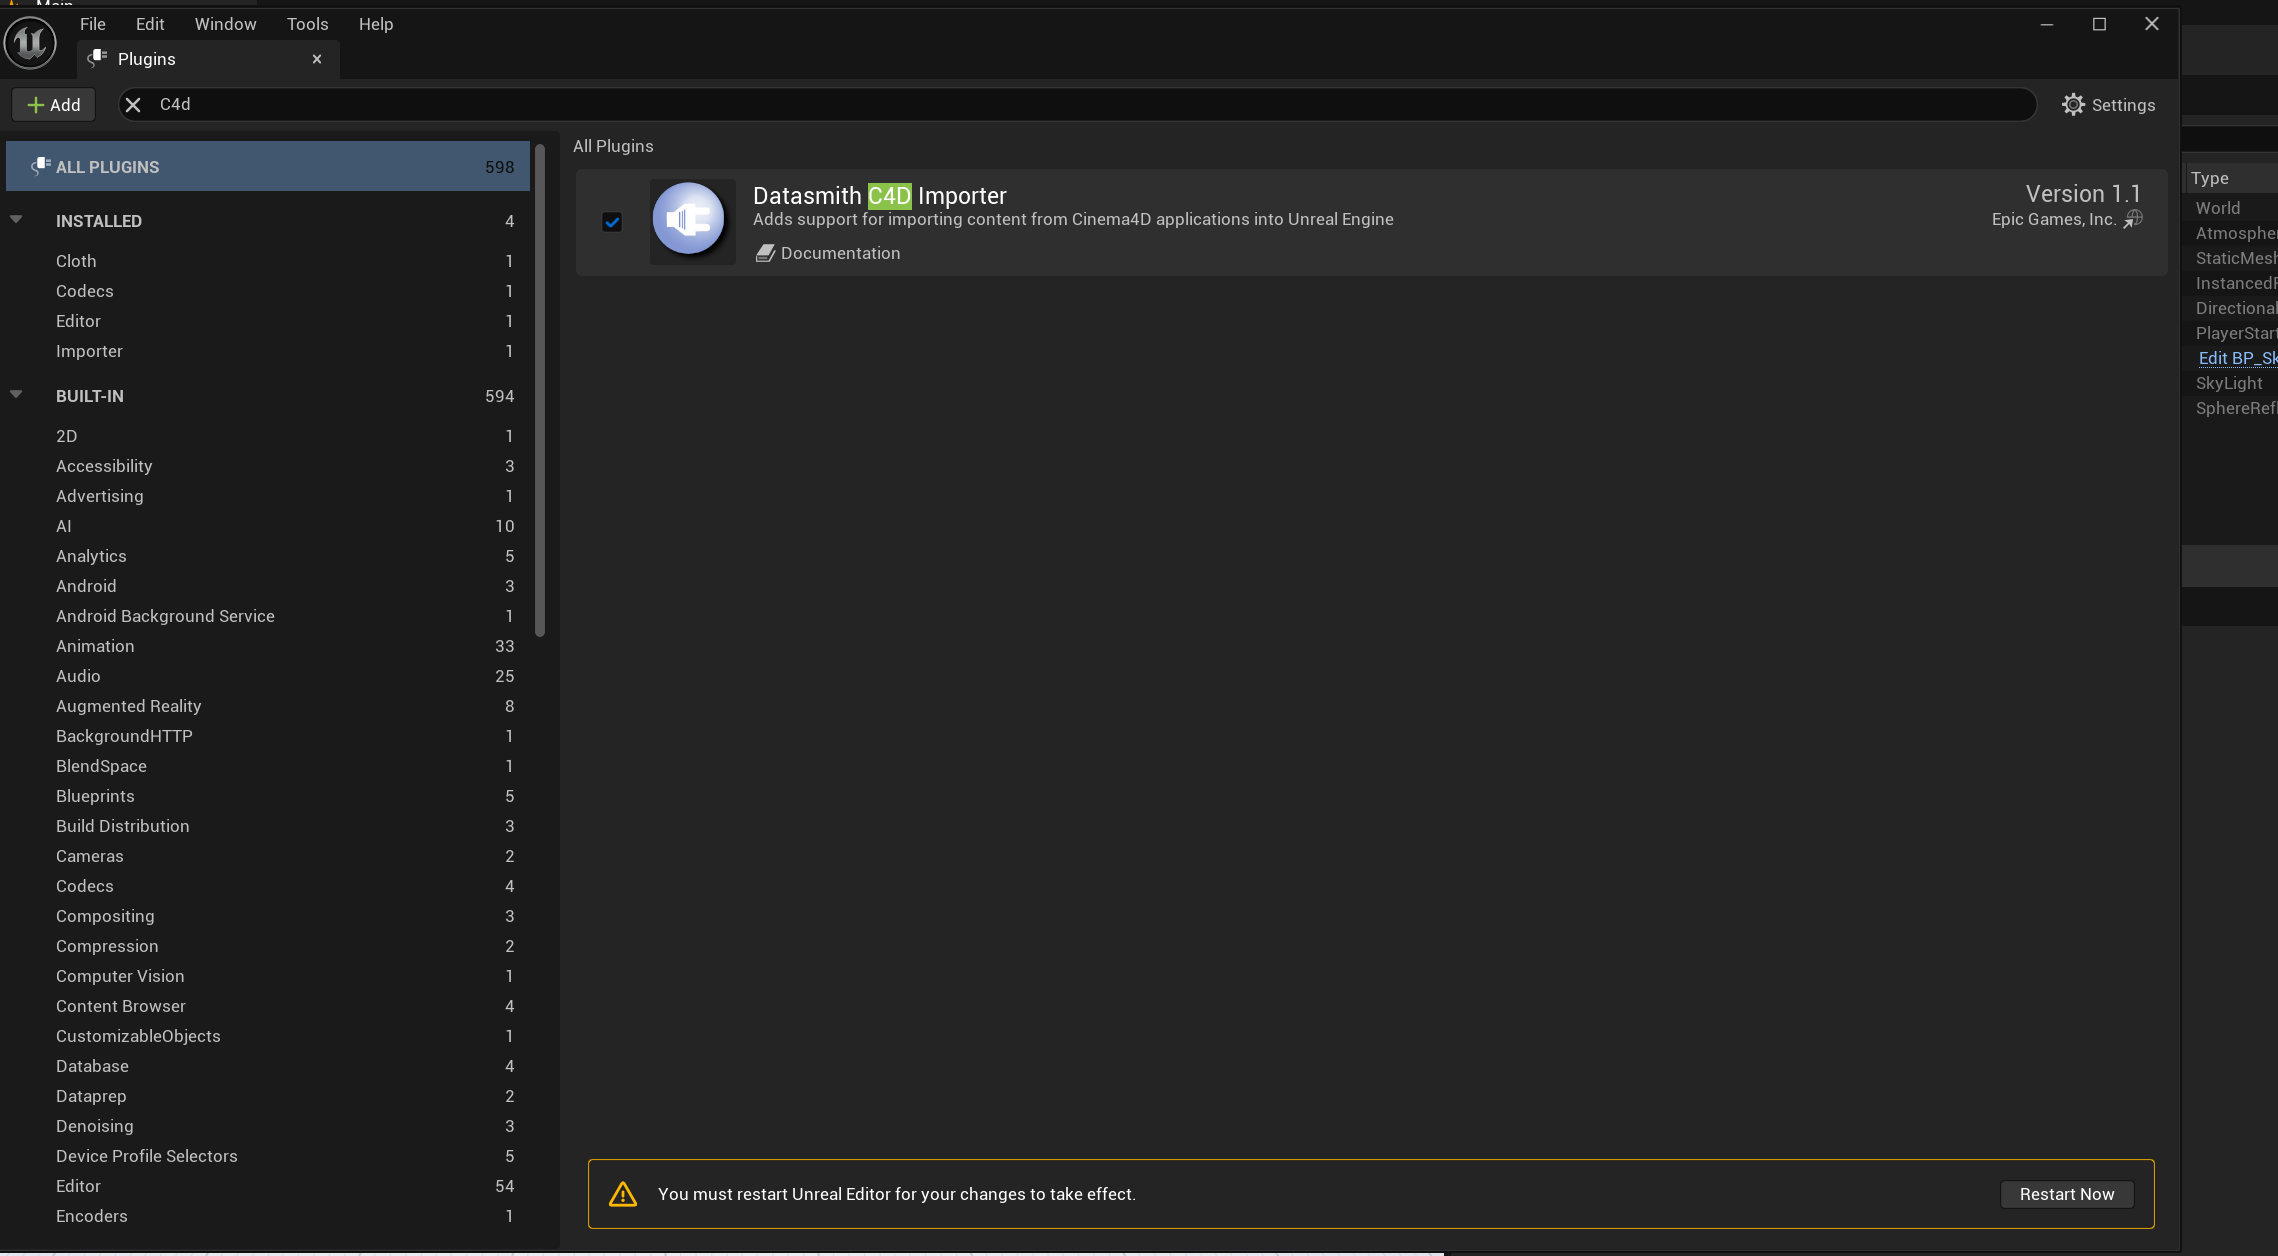
Task: Disable the Datasmith C4D Importer checkbox
Action: click(x=612, y=222)
